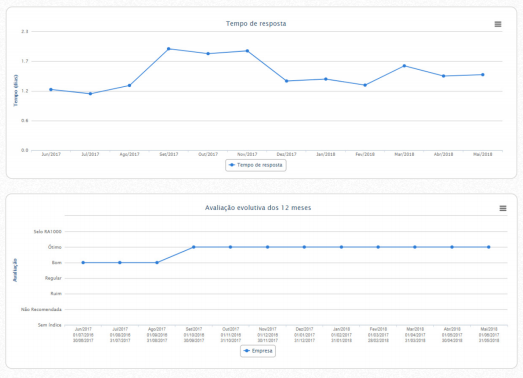Select the Jun/2017 point on response time chart
The width and height of the screenshot is (523, 378).
click(51, 89)
